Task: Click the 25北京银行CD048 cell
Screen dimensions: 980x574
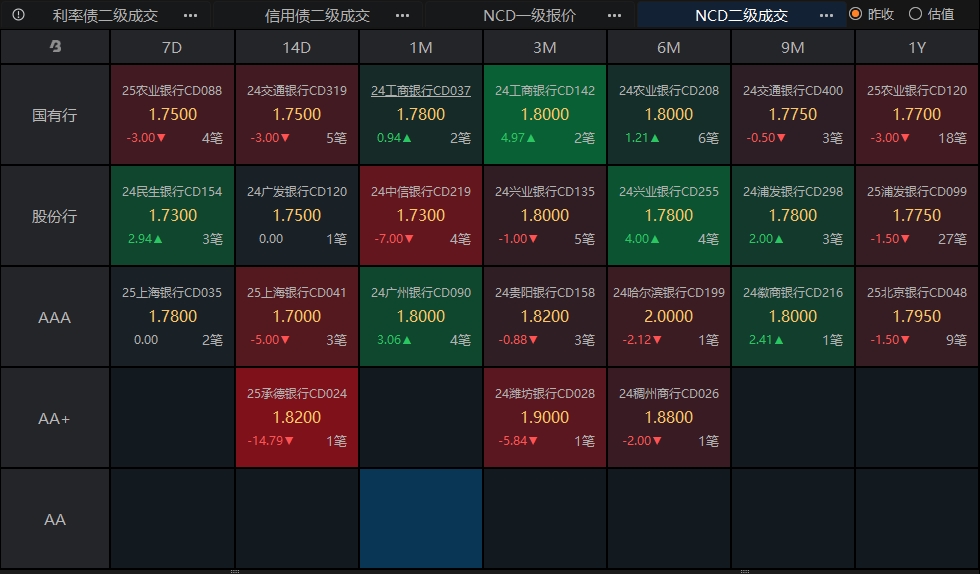Action: pos(917,317)
